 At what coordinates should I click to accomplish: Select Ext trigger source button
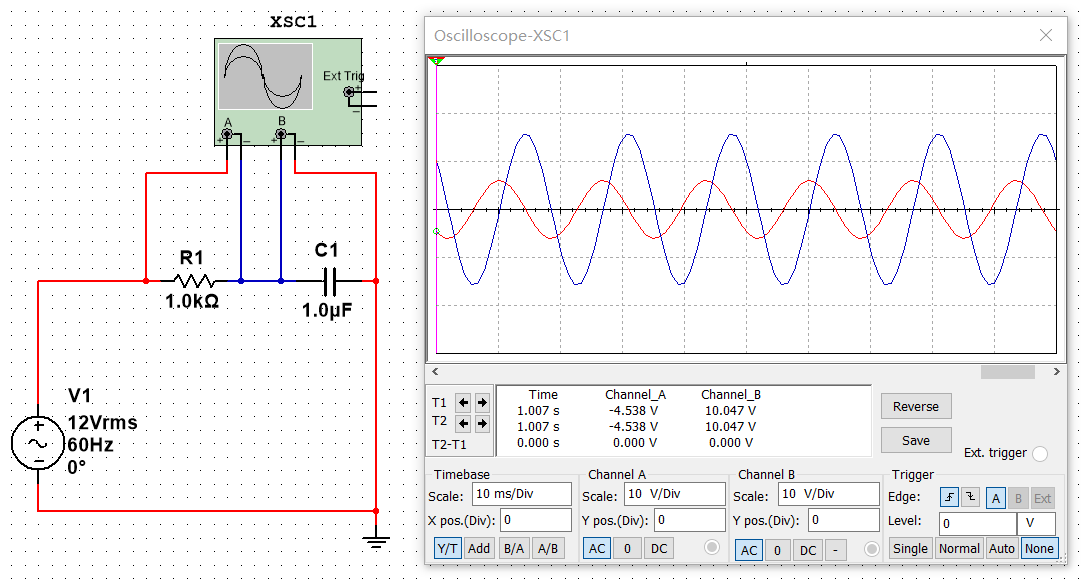pos(1043,498)
